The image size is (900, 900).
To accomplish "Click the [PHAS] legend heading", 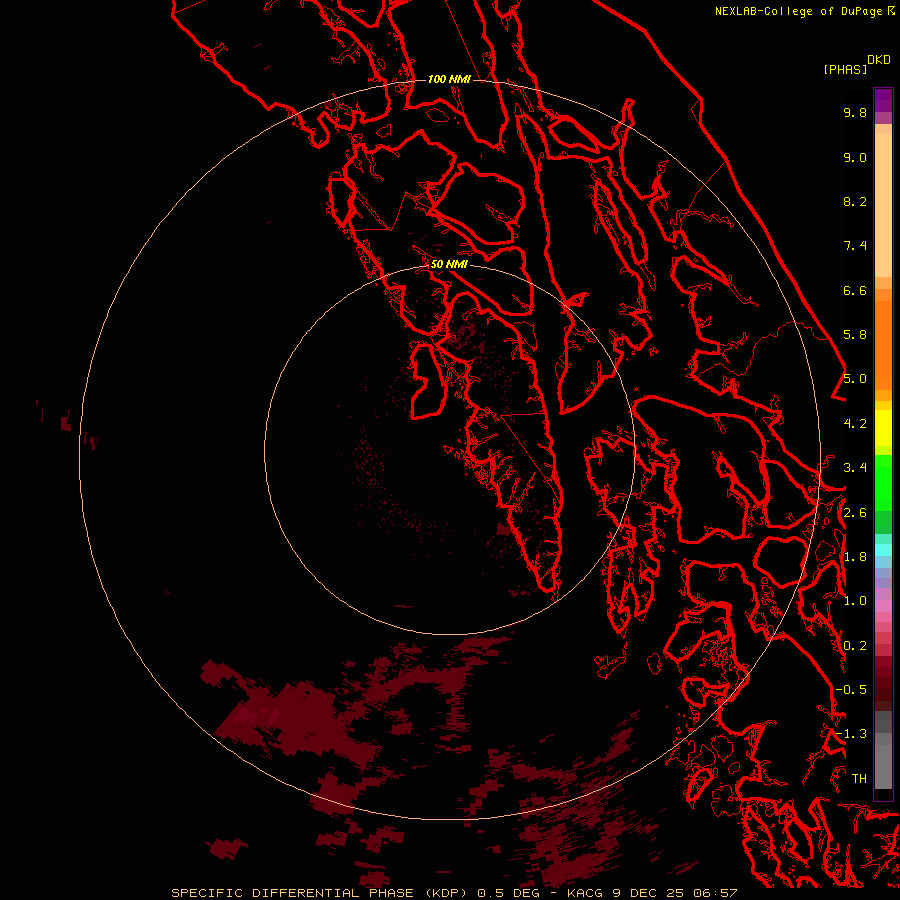I will coord(845,69).
